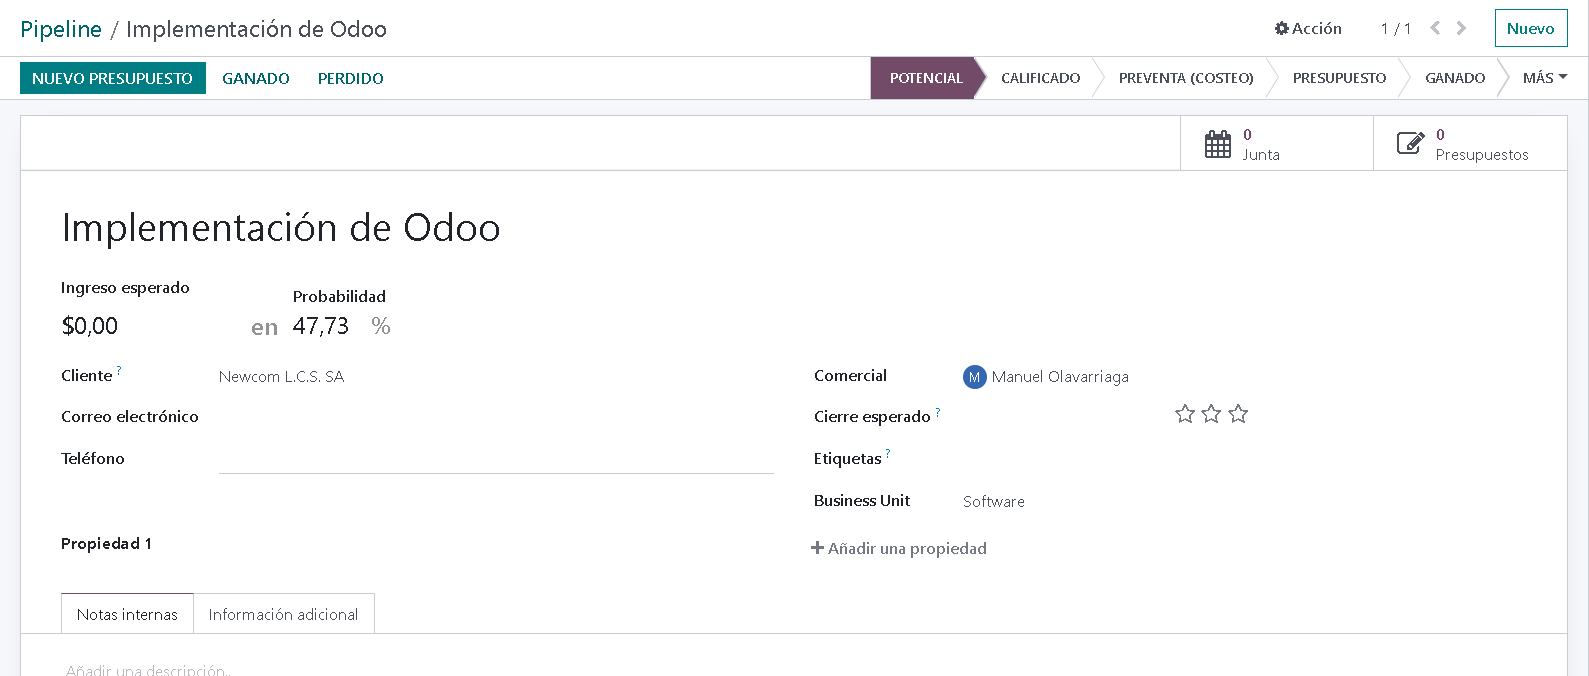Expand the MÁS stages dropdown

[x=1544, y=78]
